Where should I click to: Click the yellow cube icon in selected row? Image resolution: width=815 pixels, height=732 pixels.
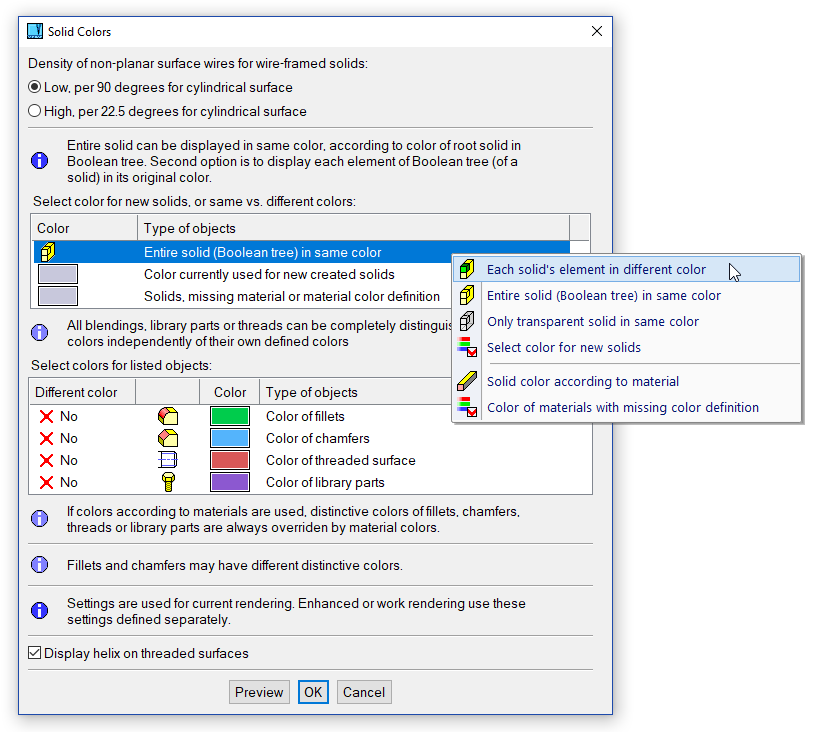click(x=48, y=253)
